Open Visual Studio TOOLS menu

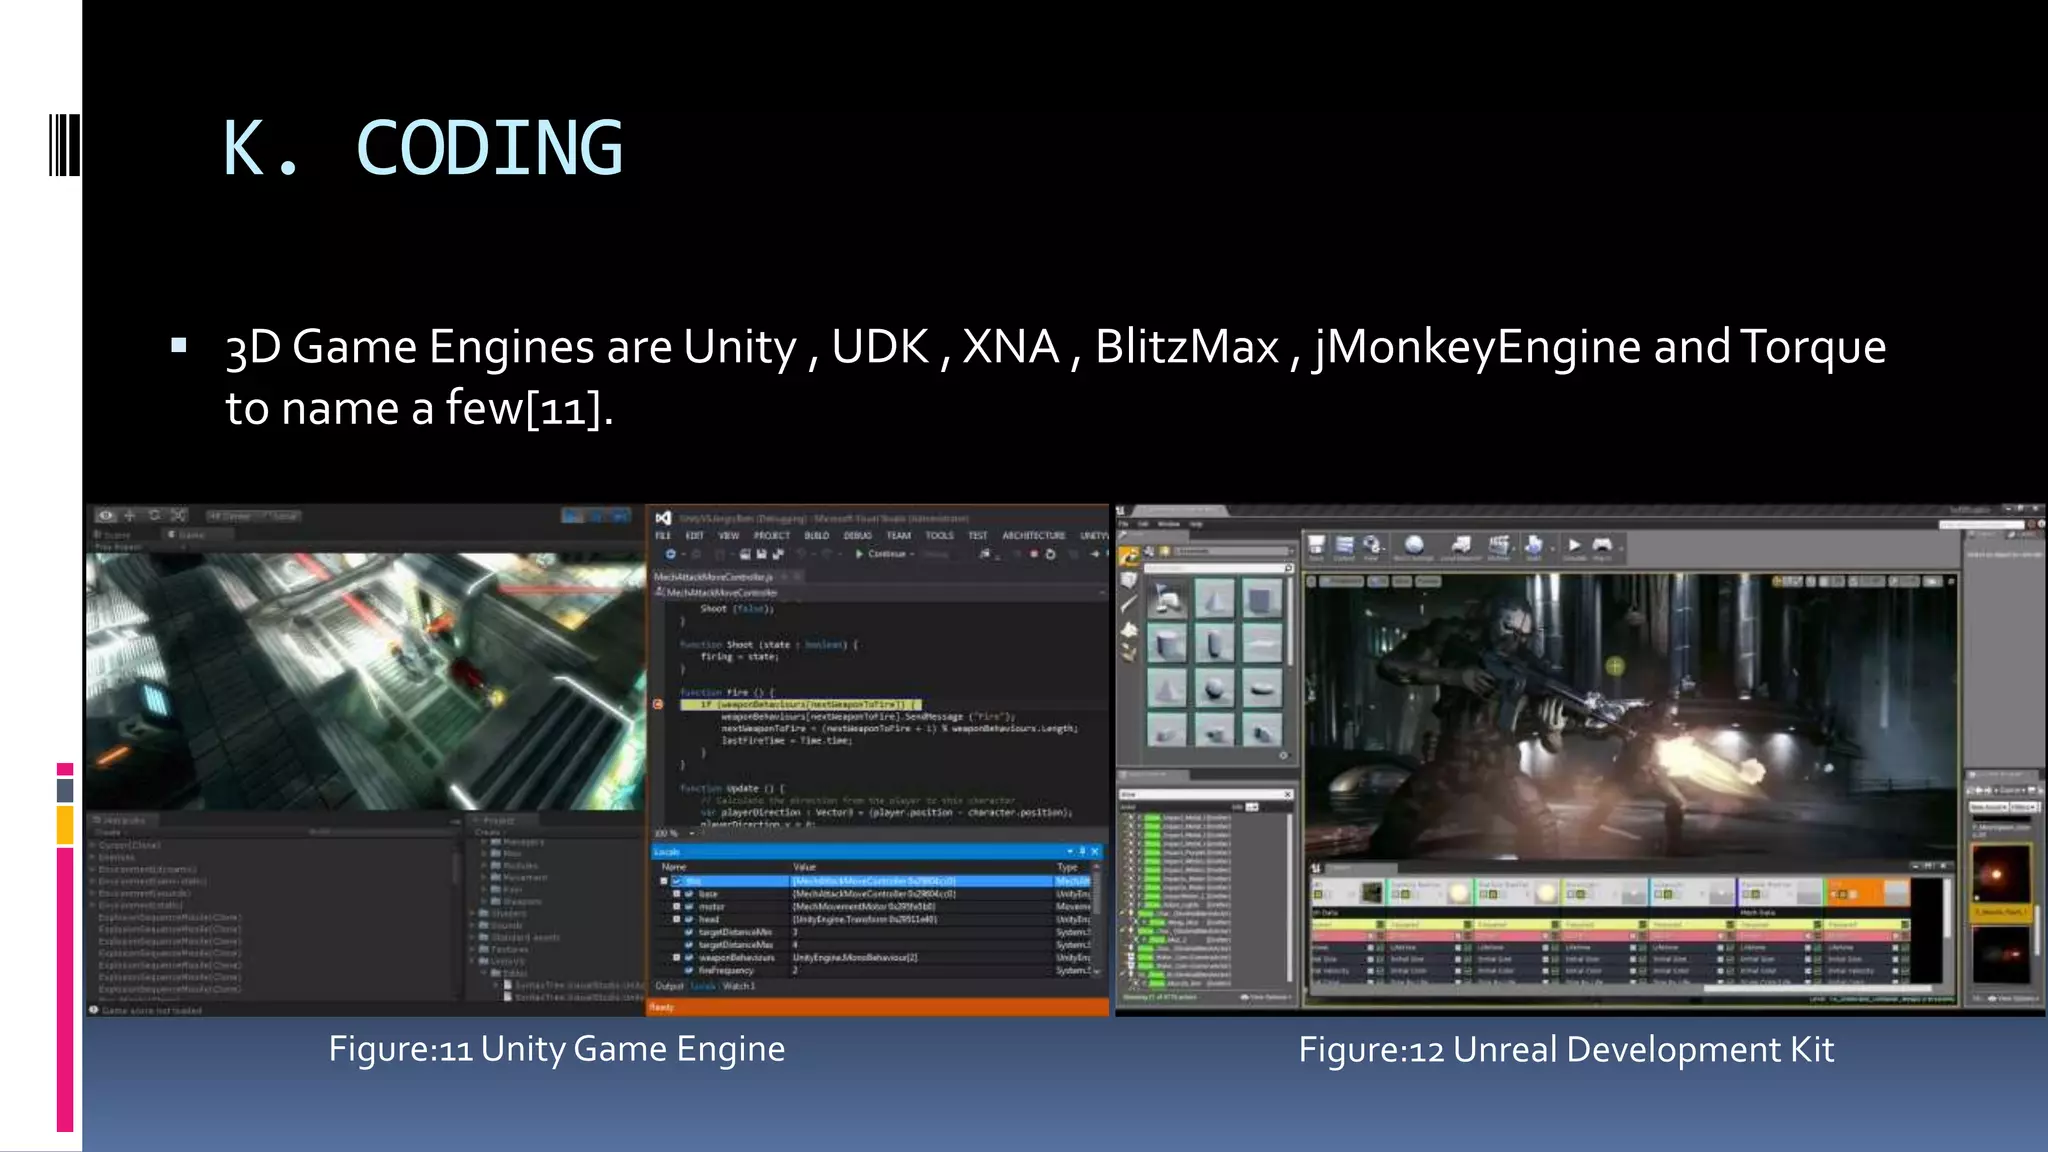tap(940, 536)
